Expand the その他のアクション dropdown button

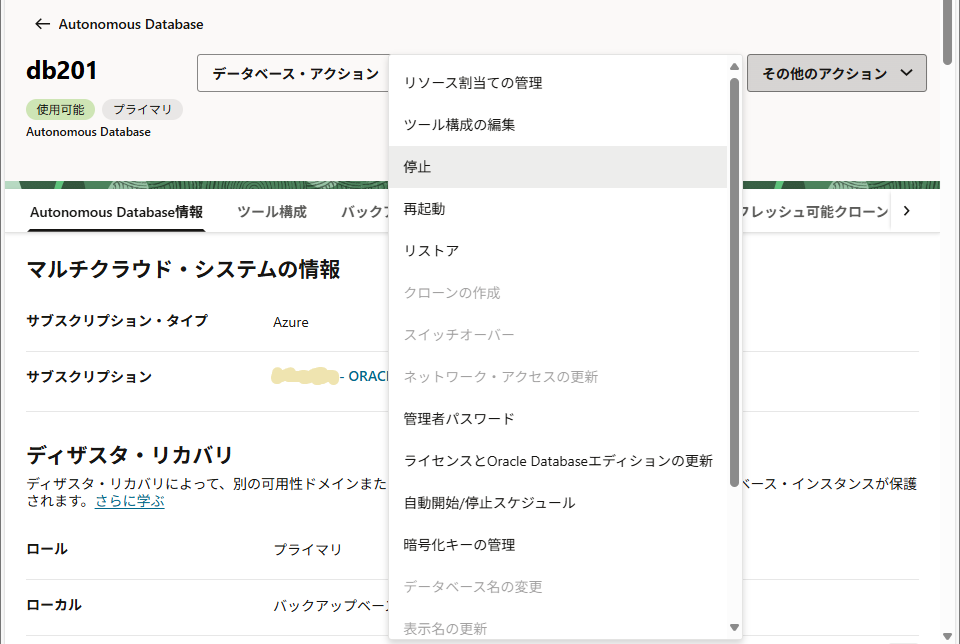(836, 73)
